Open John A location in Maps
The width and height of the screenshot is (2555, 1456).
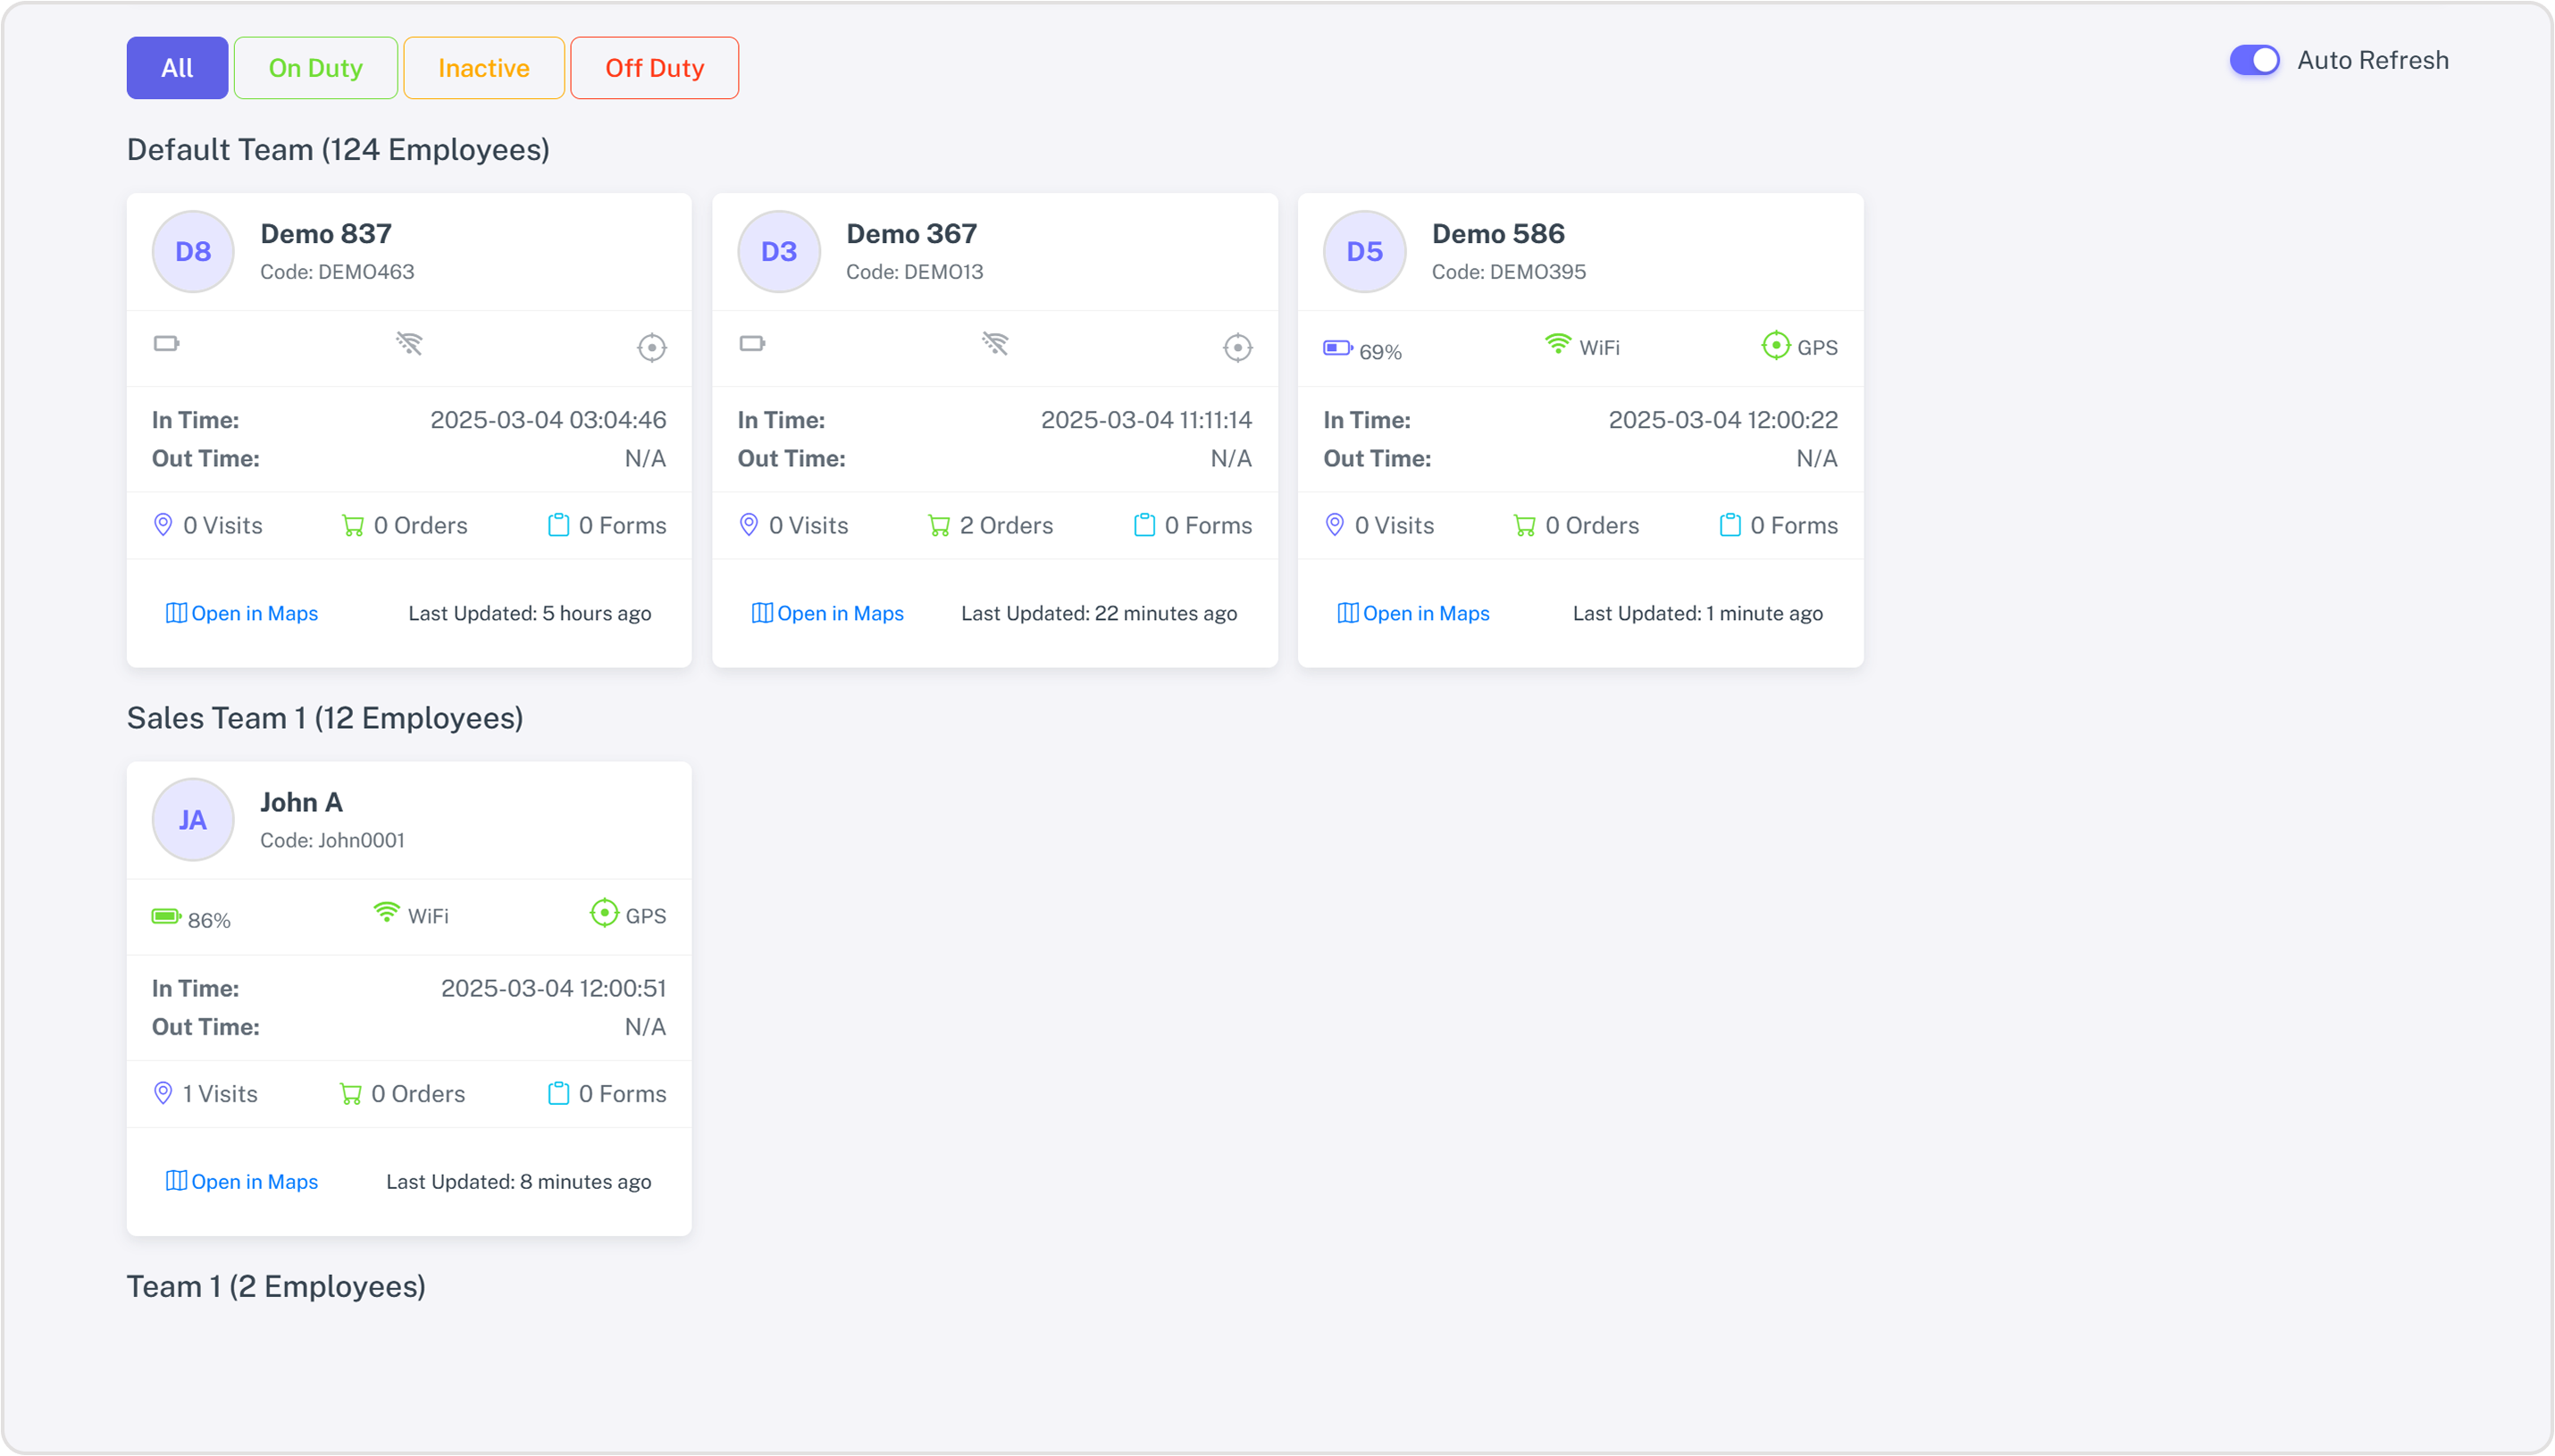242,1181
